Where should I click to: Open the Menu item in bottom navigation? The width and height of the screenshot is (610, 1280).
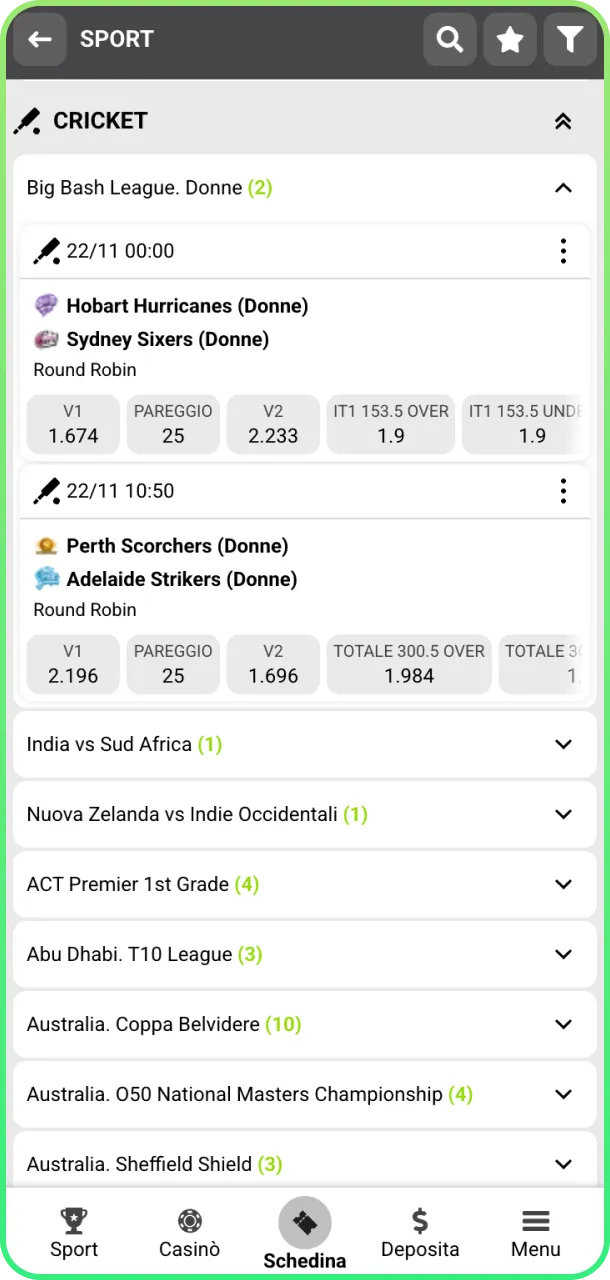535,1230
